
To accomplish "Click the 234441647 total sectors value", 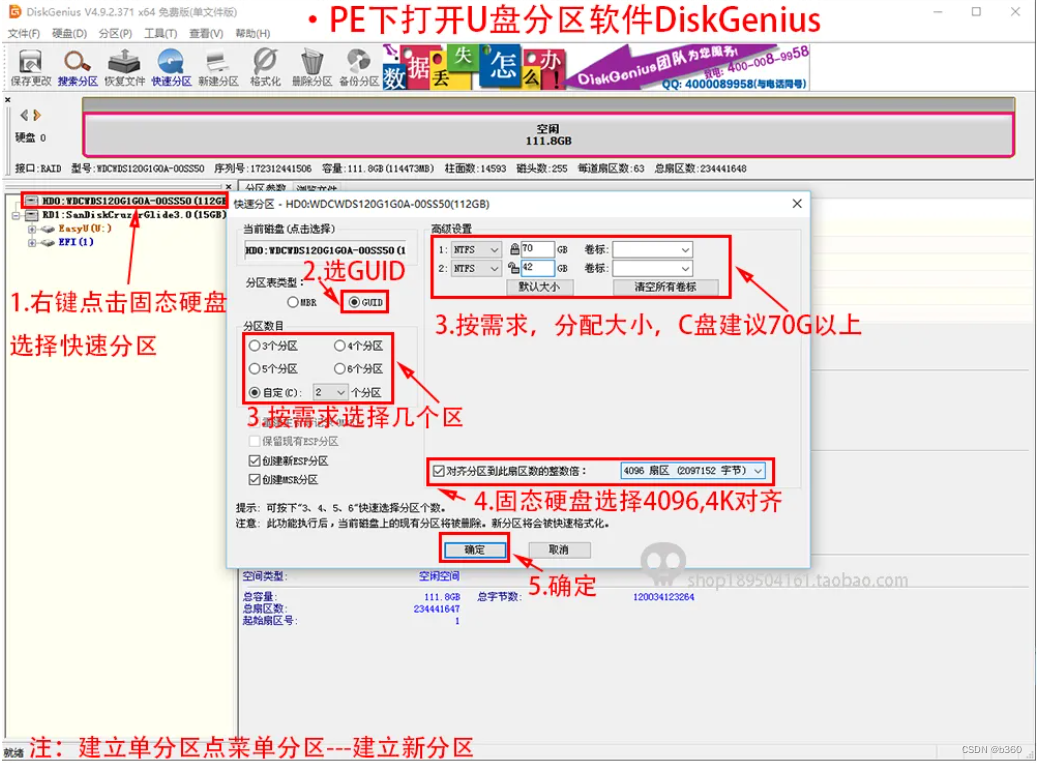I will pyautogui.click(x=436, y=609).
